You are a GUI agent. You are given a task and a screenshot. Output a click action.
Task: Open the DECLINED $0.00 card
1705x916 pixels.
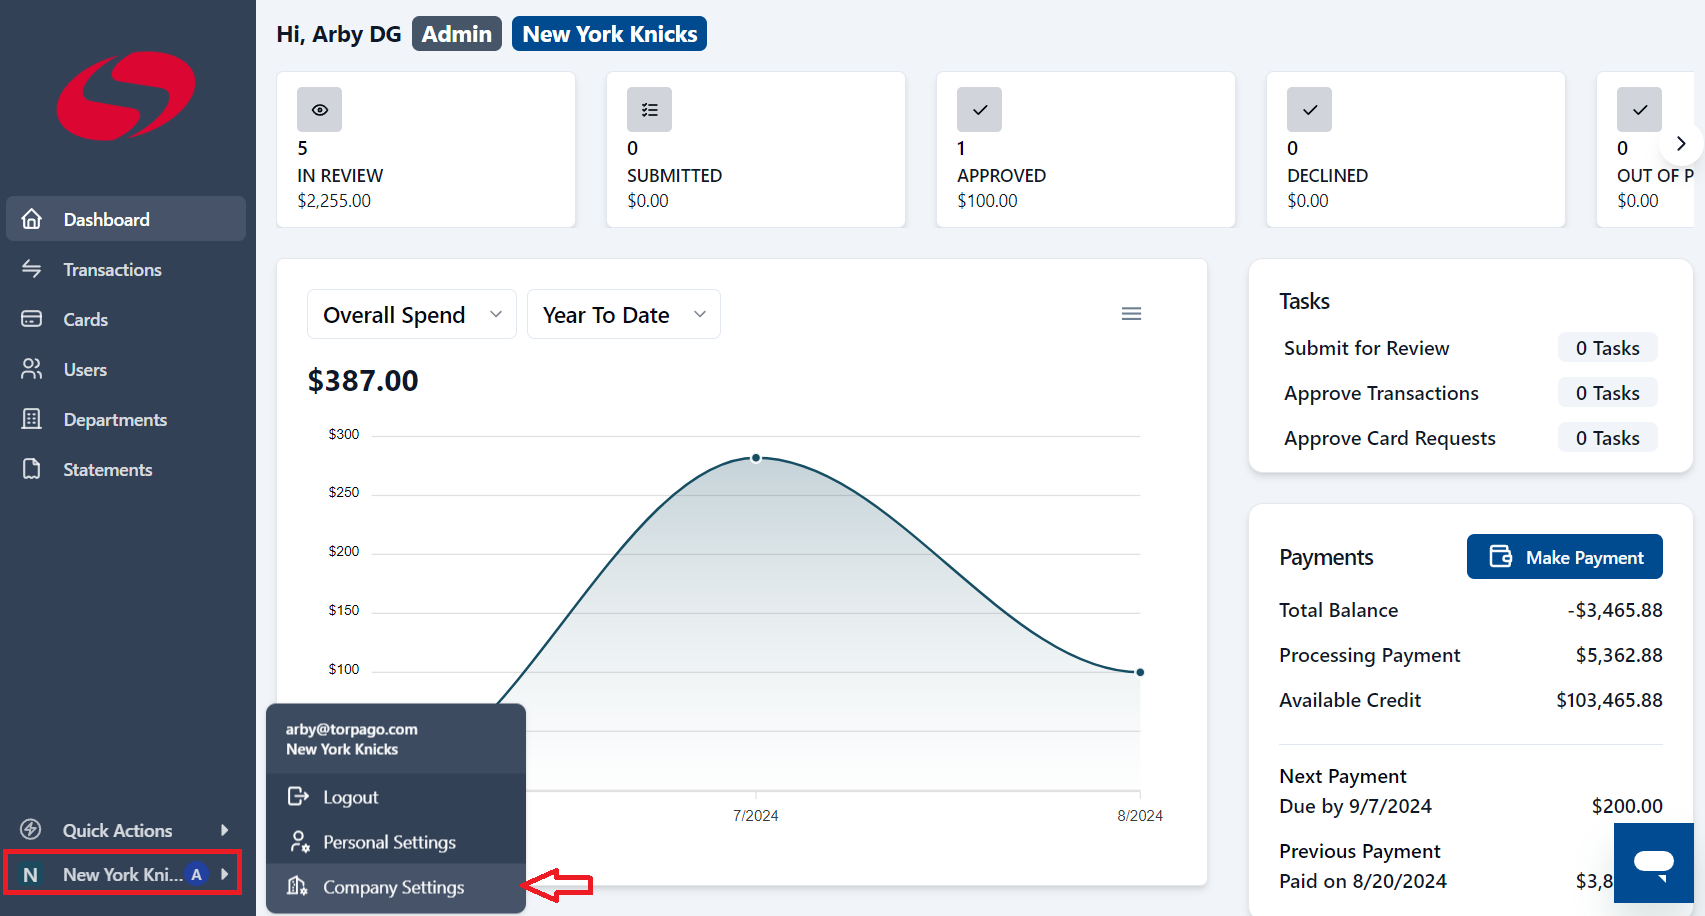[1416, 149]
